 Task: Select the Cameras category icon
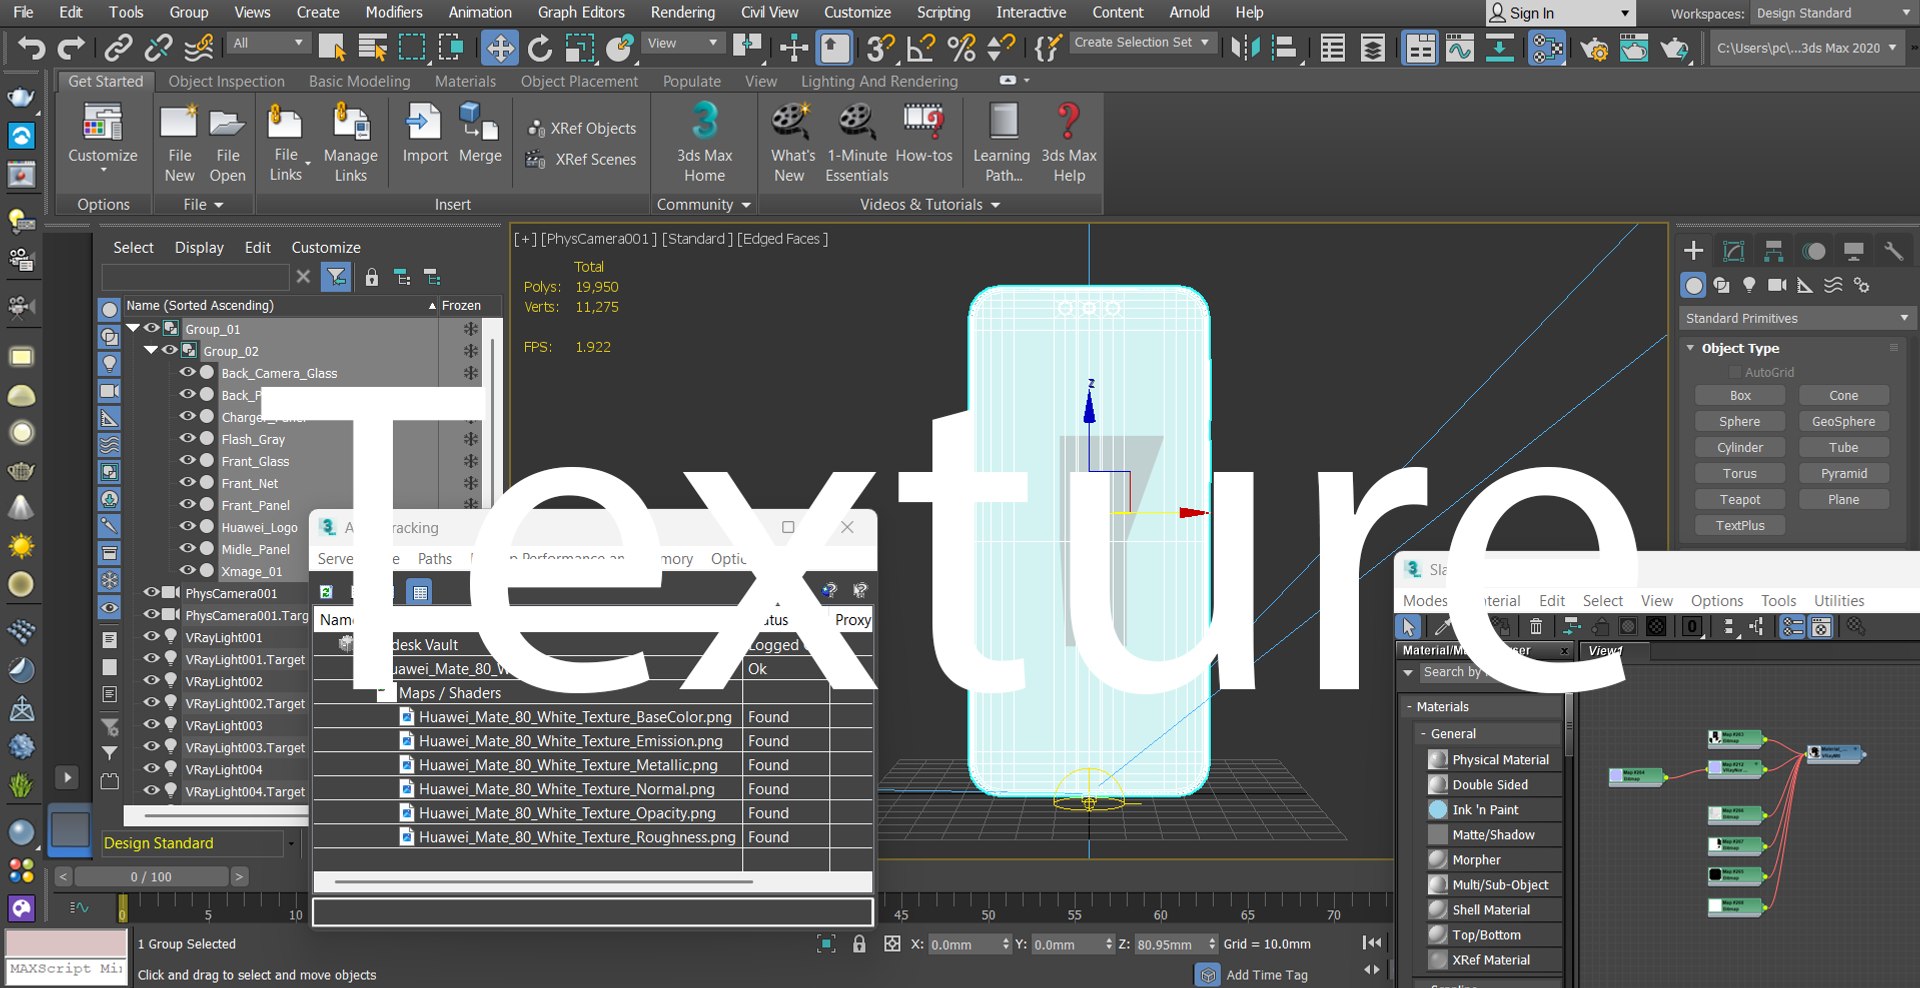tap(1777, 285)
